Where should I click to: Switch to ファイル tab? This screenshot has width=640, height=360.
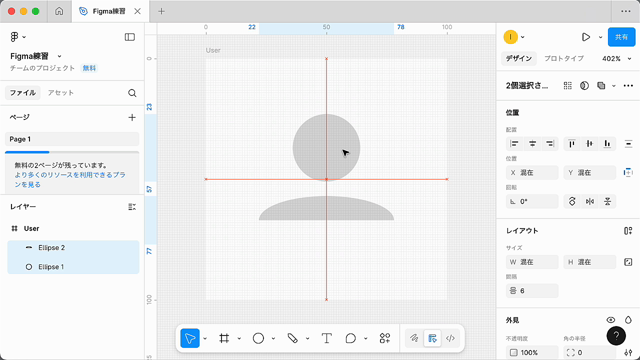[23, 93]
